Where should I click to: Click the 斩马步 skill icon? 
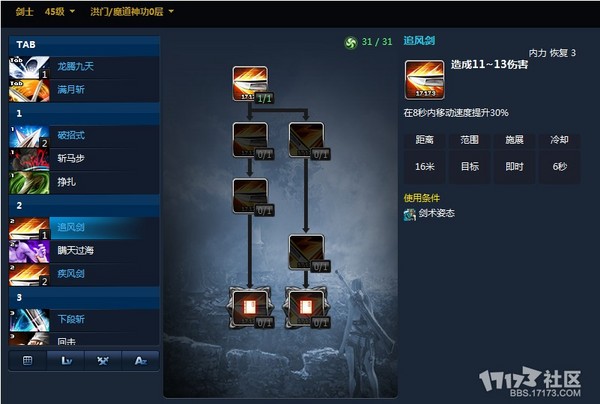click(29, 160)
